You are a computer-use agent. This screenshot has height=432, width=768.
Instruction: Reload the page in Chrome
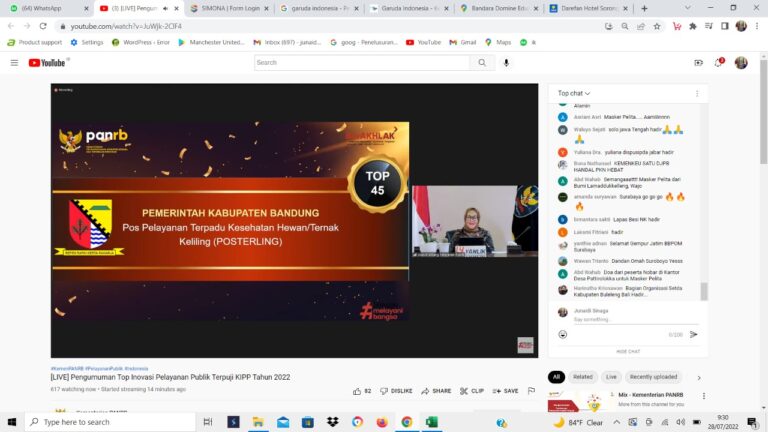click(x=43, y=26)
